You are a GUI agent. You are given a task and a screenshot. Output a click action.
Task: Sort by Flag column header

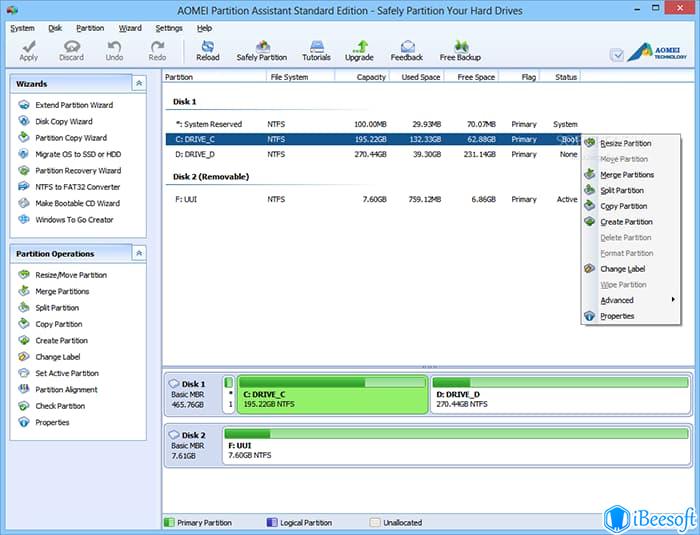(519, 77)
